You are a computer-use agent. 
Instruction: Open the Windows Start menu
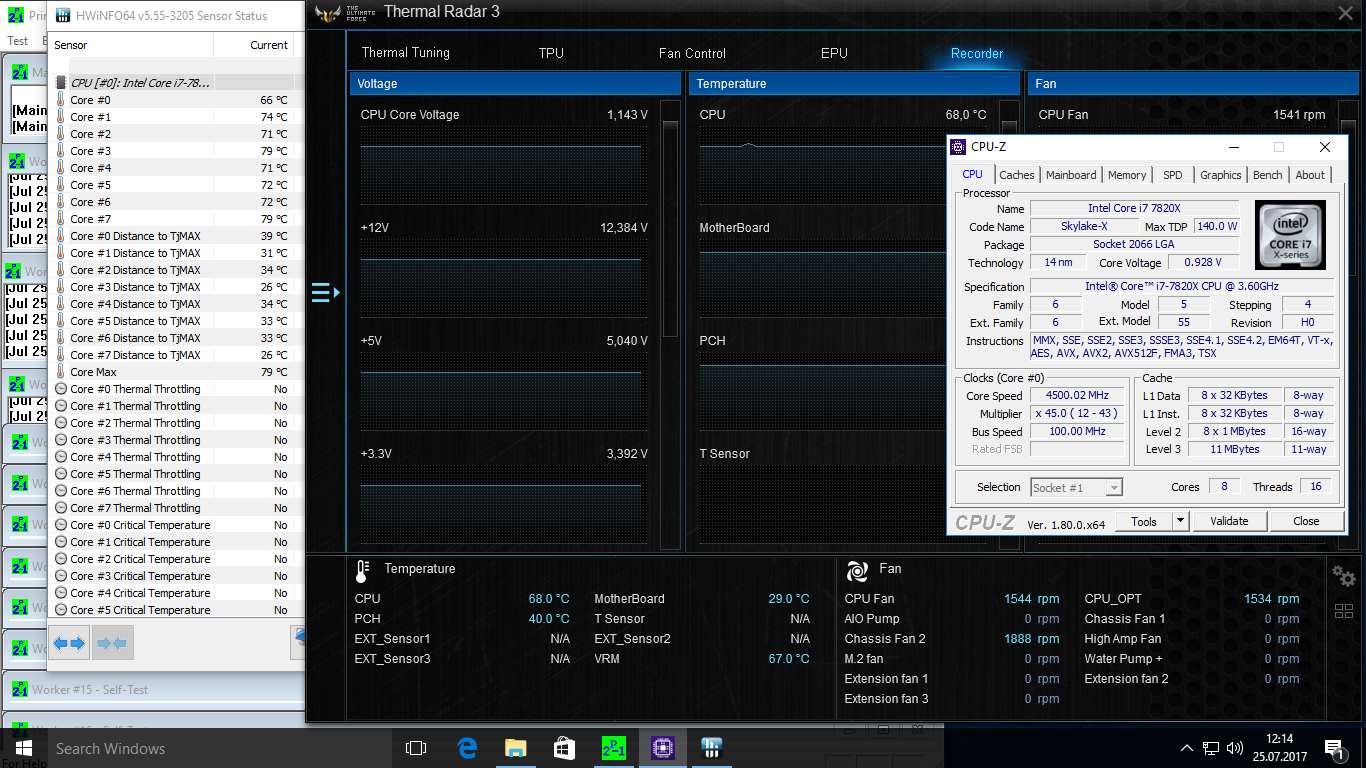point(24,748)
